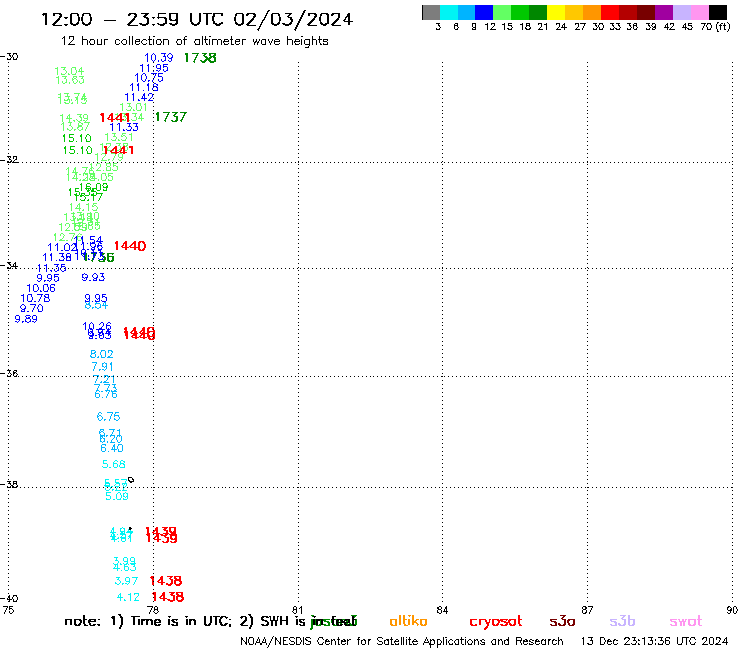Image resolution: width=740 pixels, height=650 pixels.
Task: Select the orange swatch in the color scale
Action: coord(592,12)
